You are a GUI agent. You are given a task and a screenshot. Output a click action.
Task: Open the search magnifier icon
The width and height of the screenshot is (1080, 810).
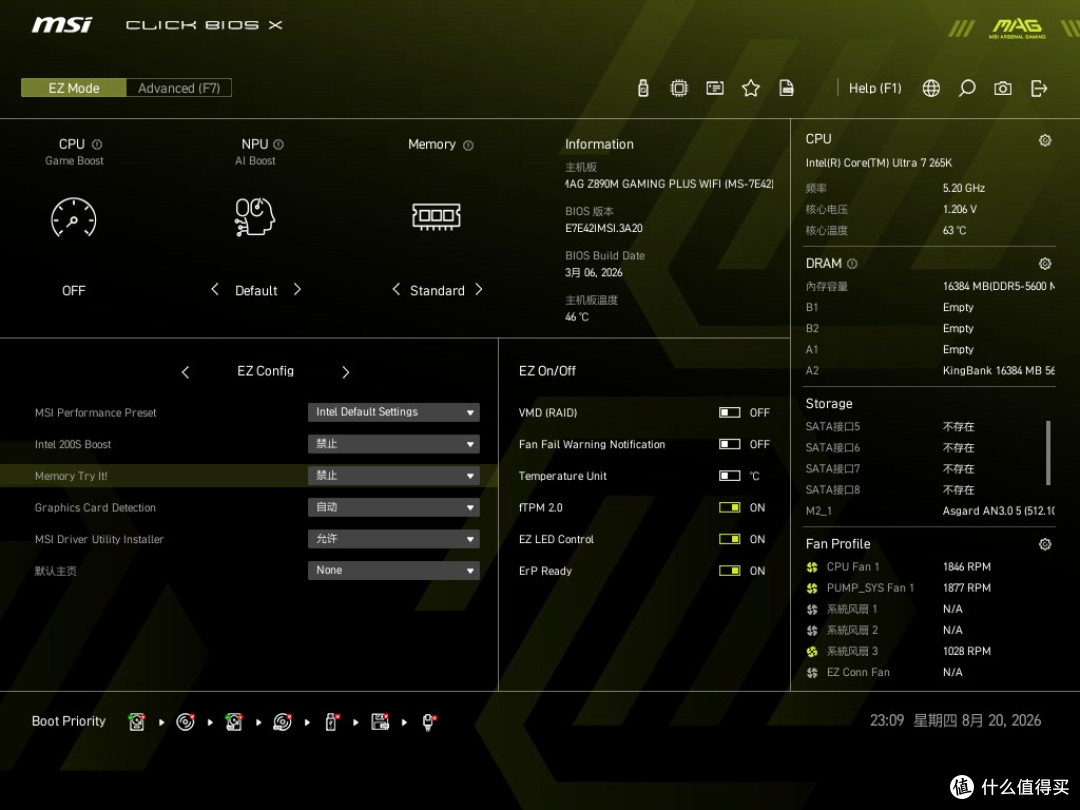967,88
